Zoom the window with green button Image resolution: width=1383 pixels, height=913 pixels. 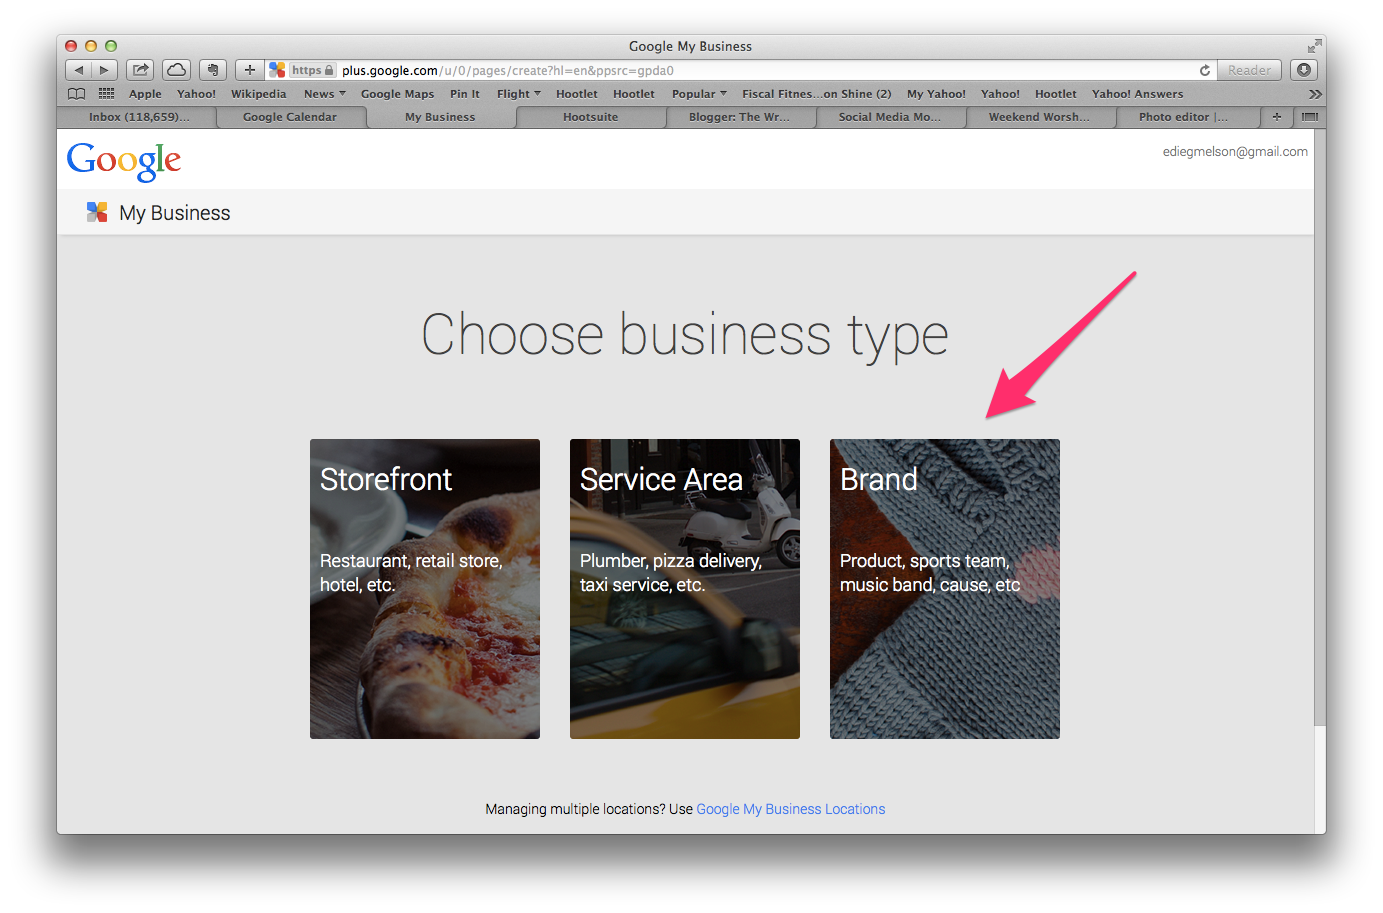111,46
